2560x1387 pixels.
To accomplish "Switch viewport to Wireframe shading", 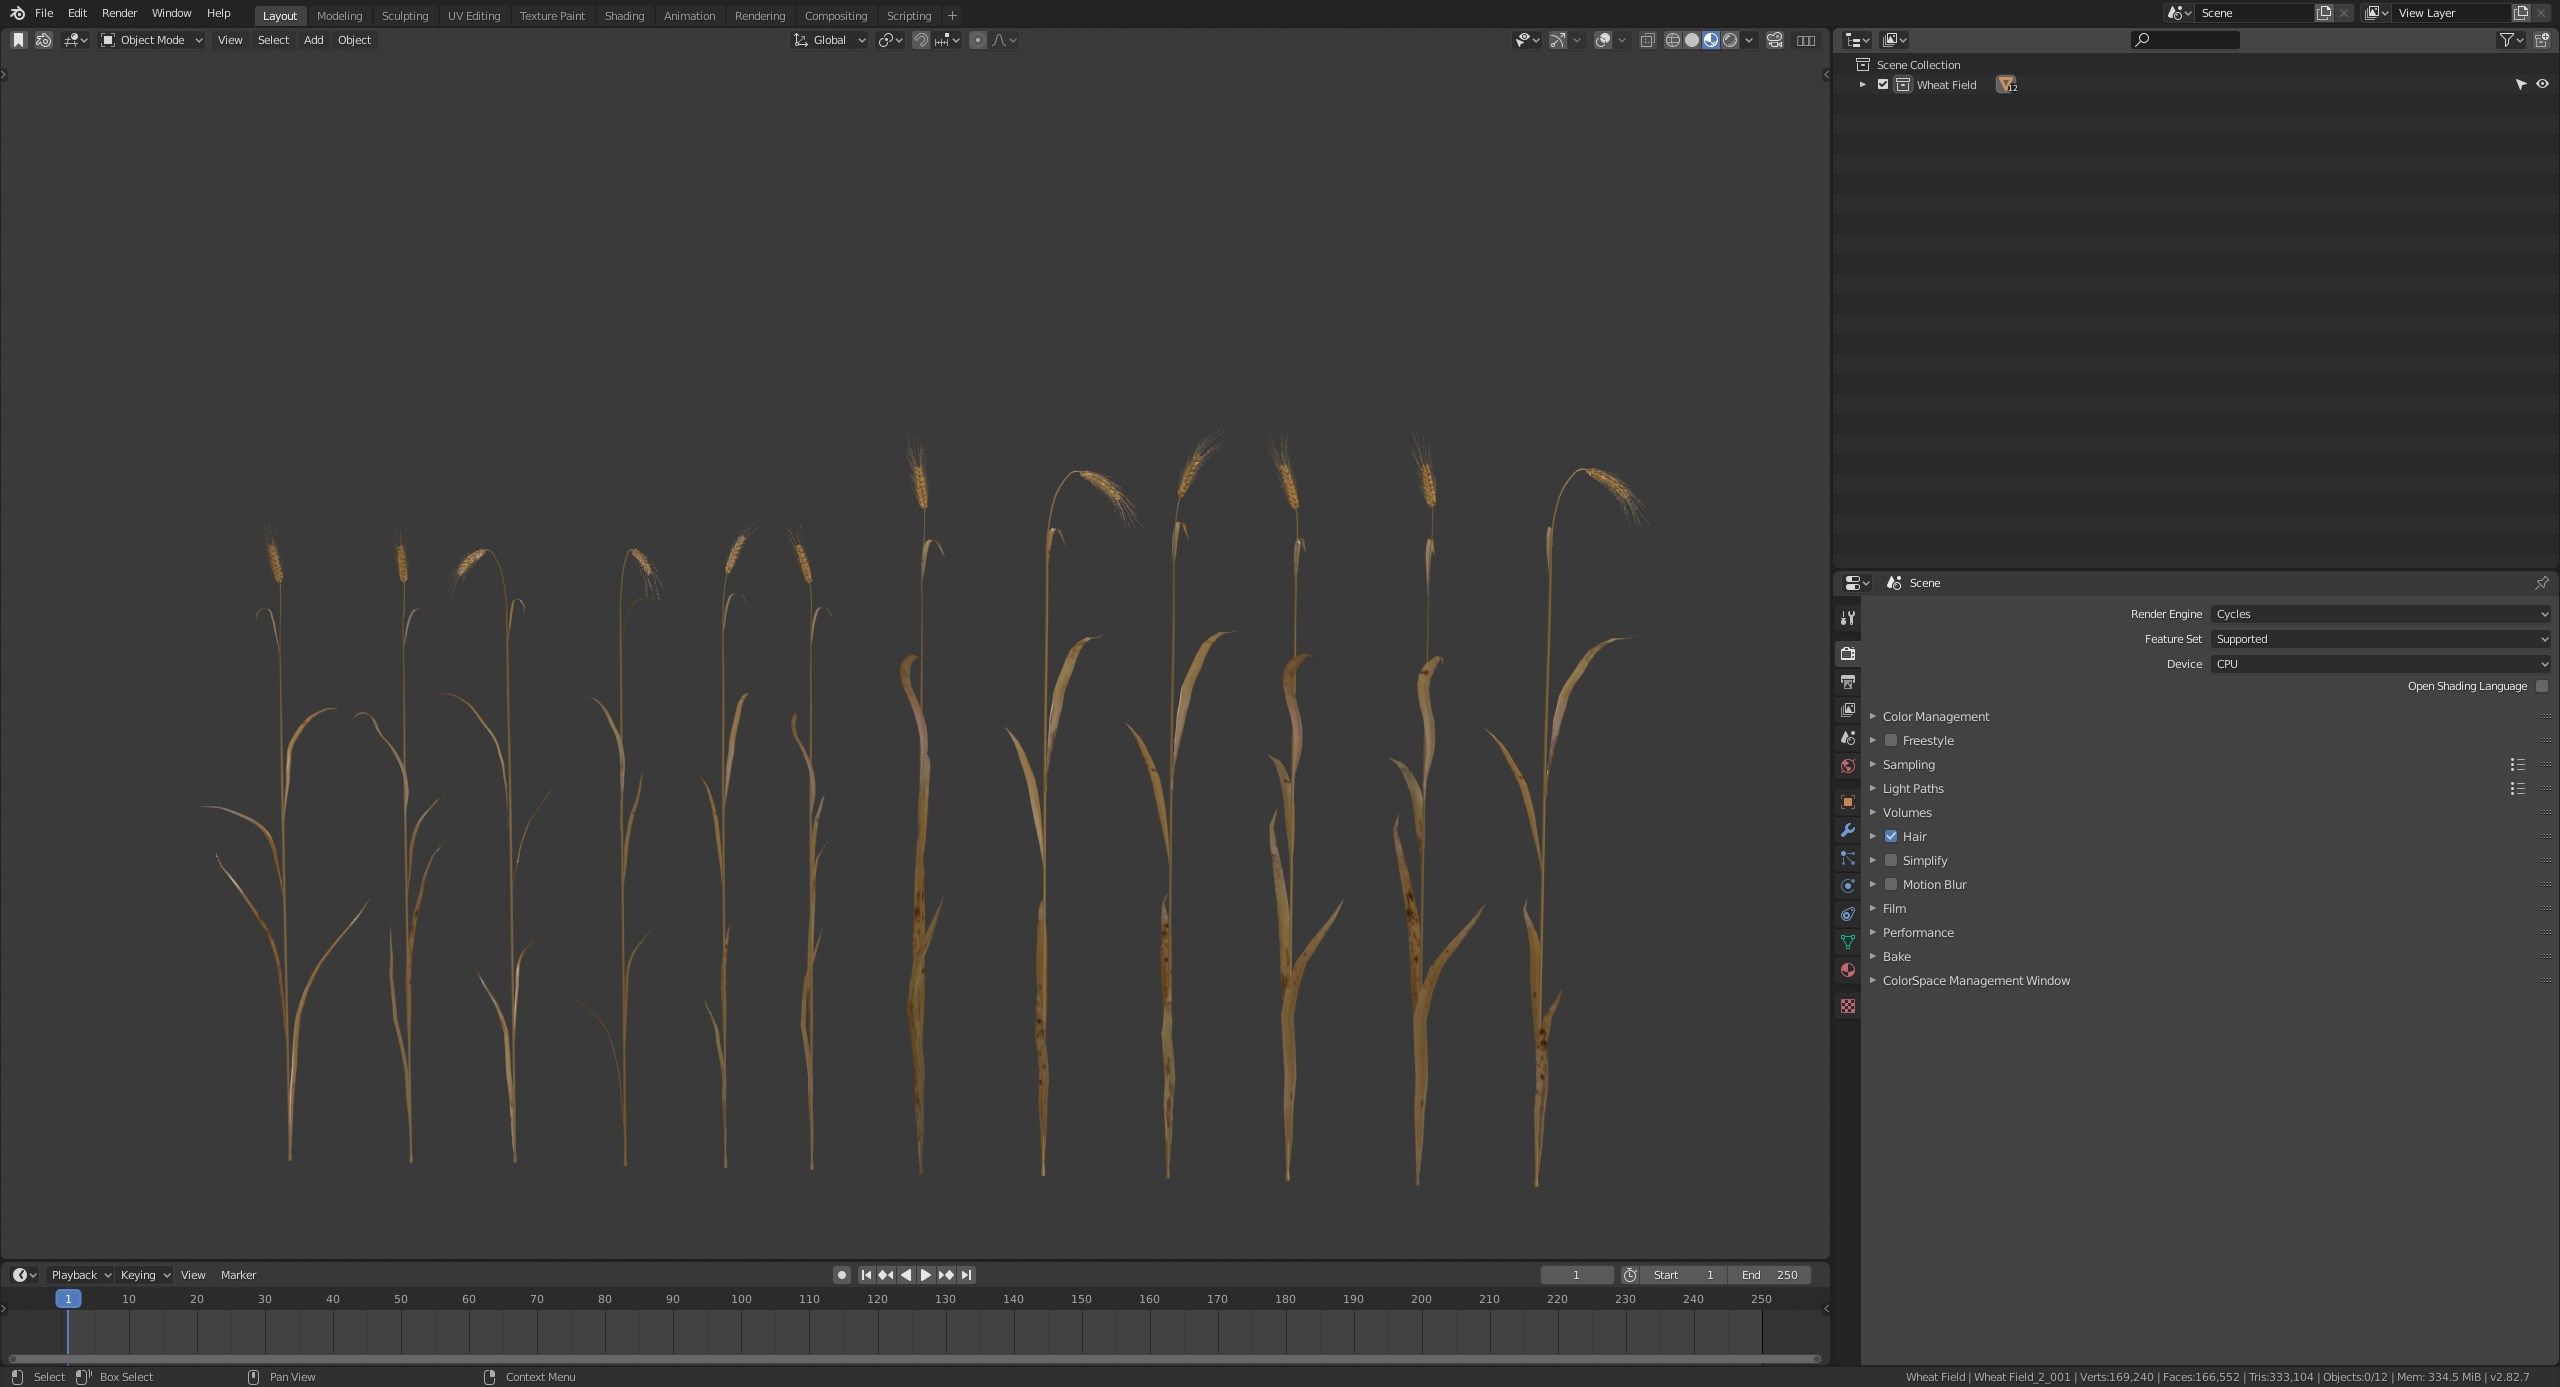I will click(1672, 40).
